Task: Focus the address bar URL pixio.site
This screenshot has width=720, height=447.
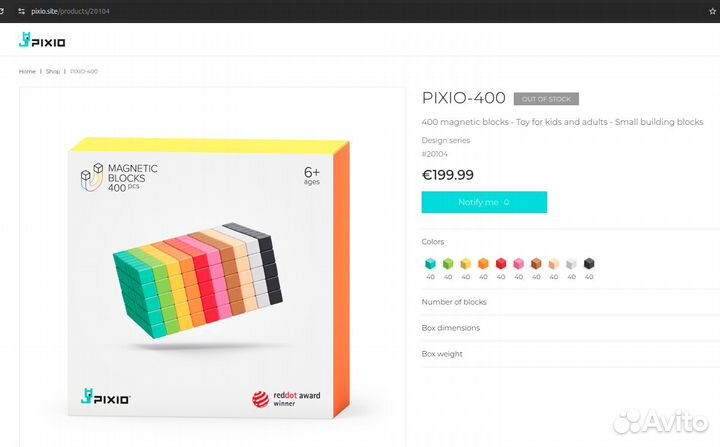Action: point(70,11)
